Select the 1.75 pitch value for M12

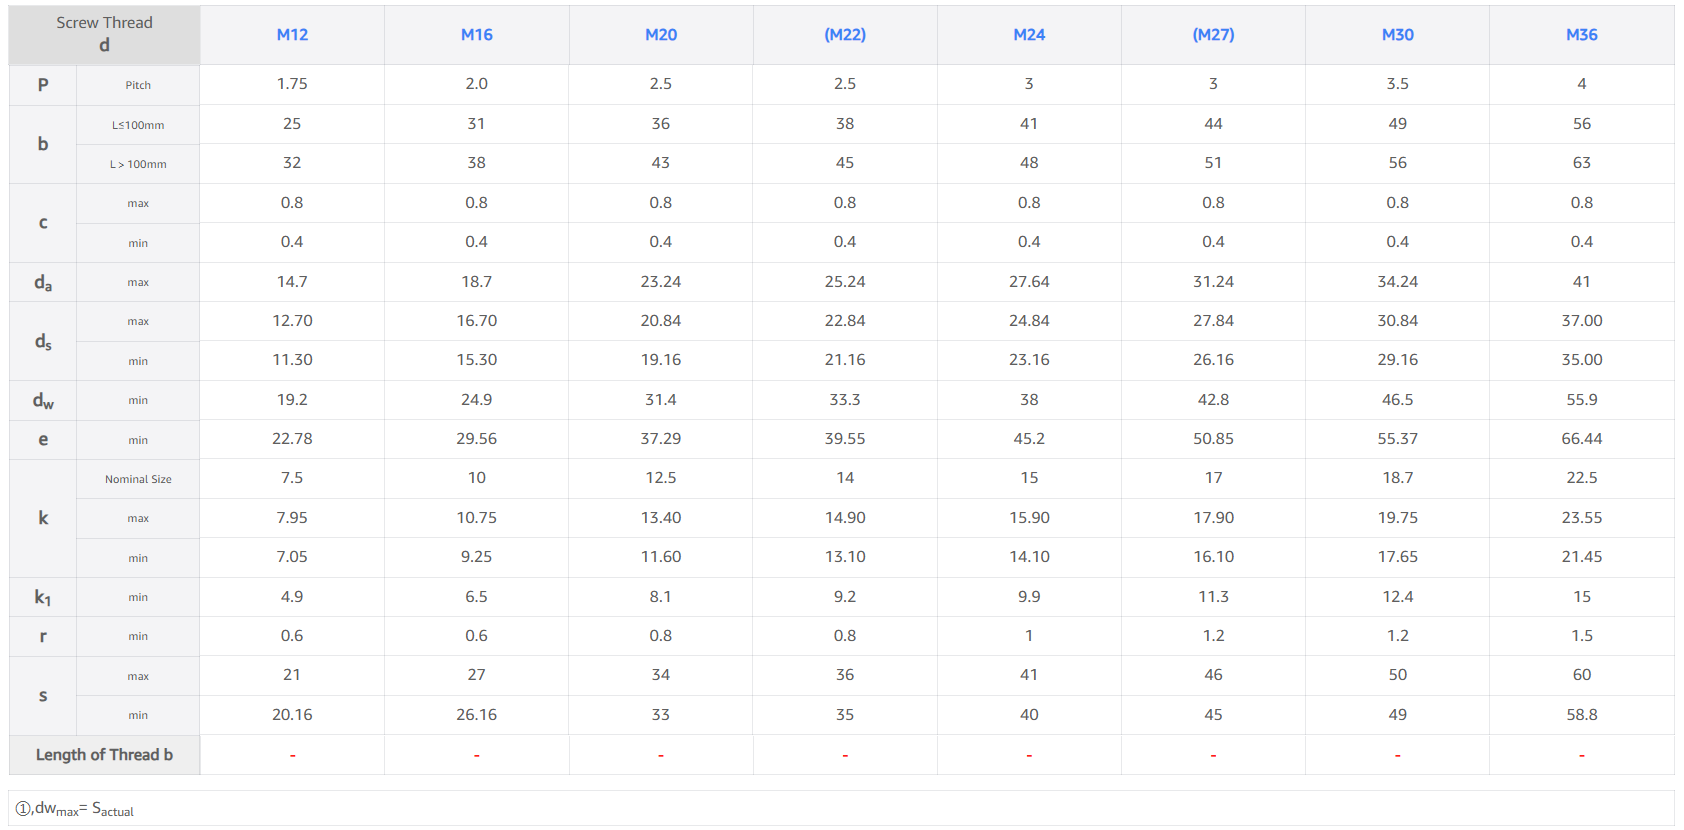292,84
